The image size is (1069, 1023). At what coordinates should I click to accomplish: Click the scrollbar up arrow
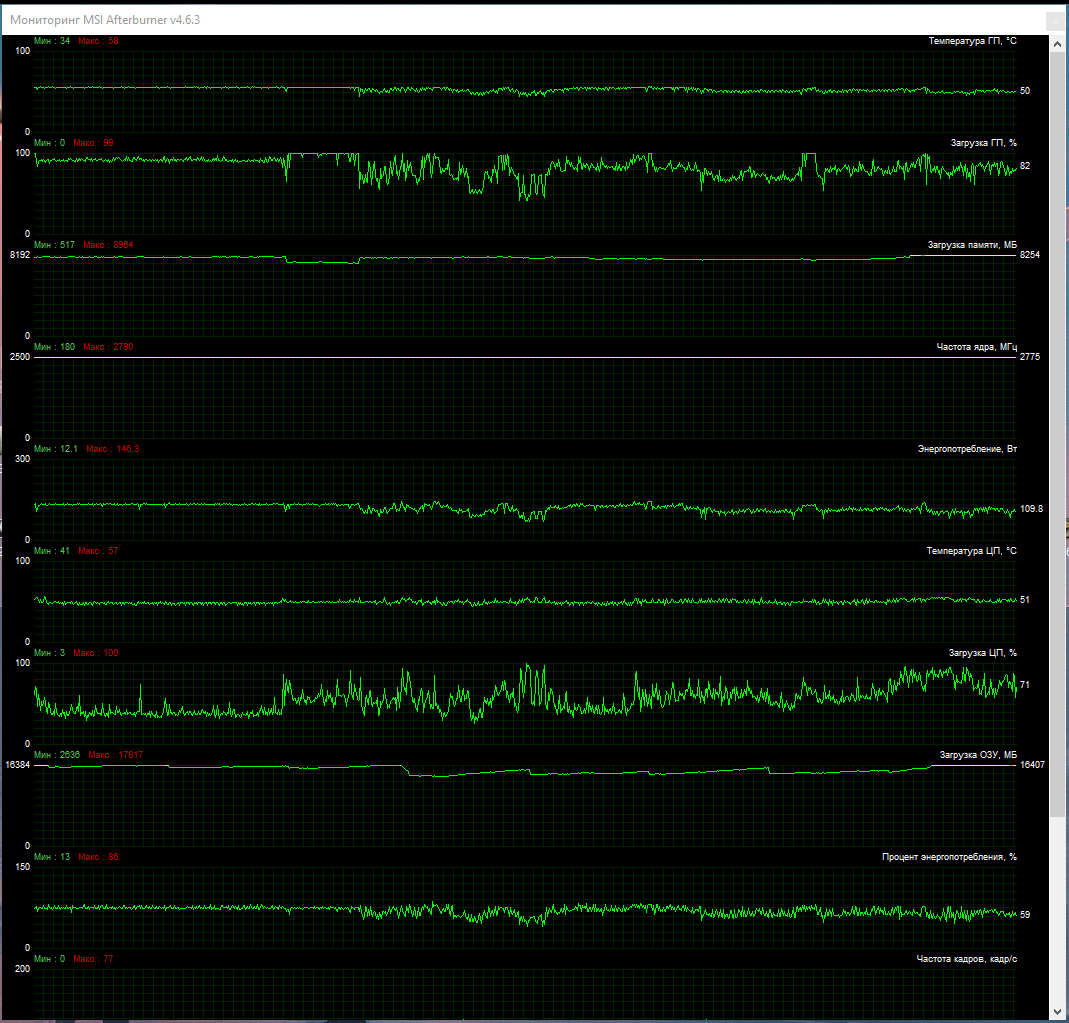pos(1057,44)
